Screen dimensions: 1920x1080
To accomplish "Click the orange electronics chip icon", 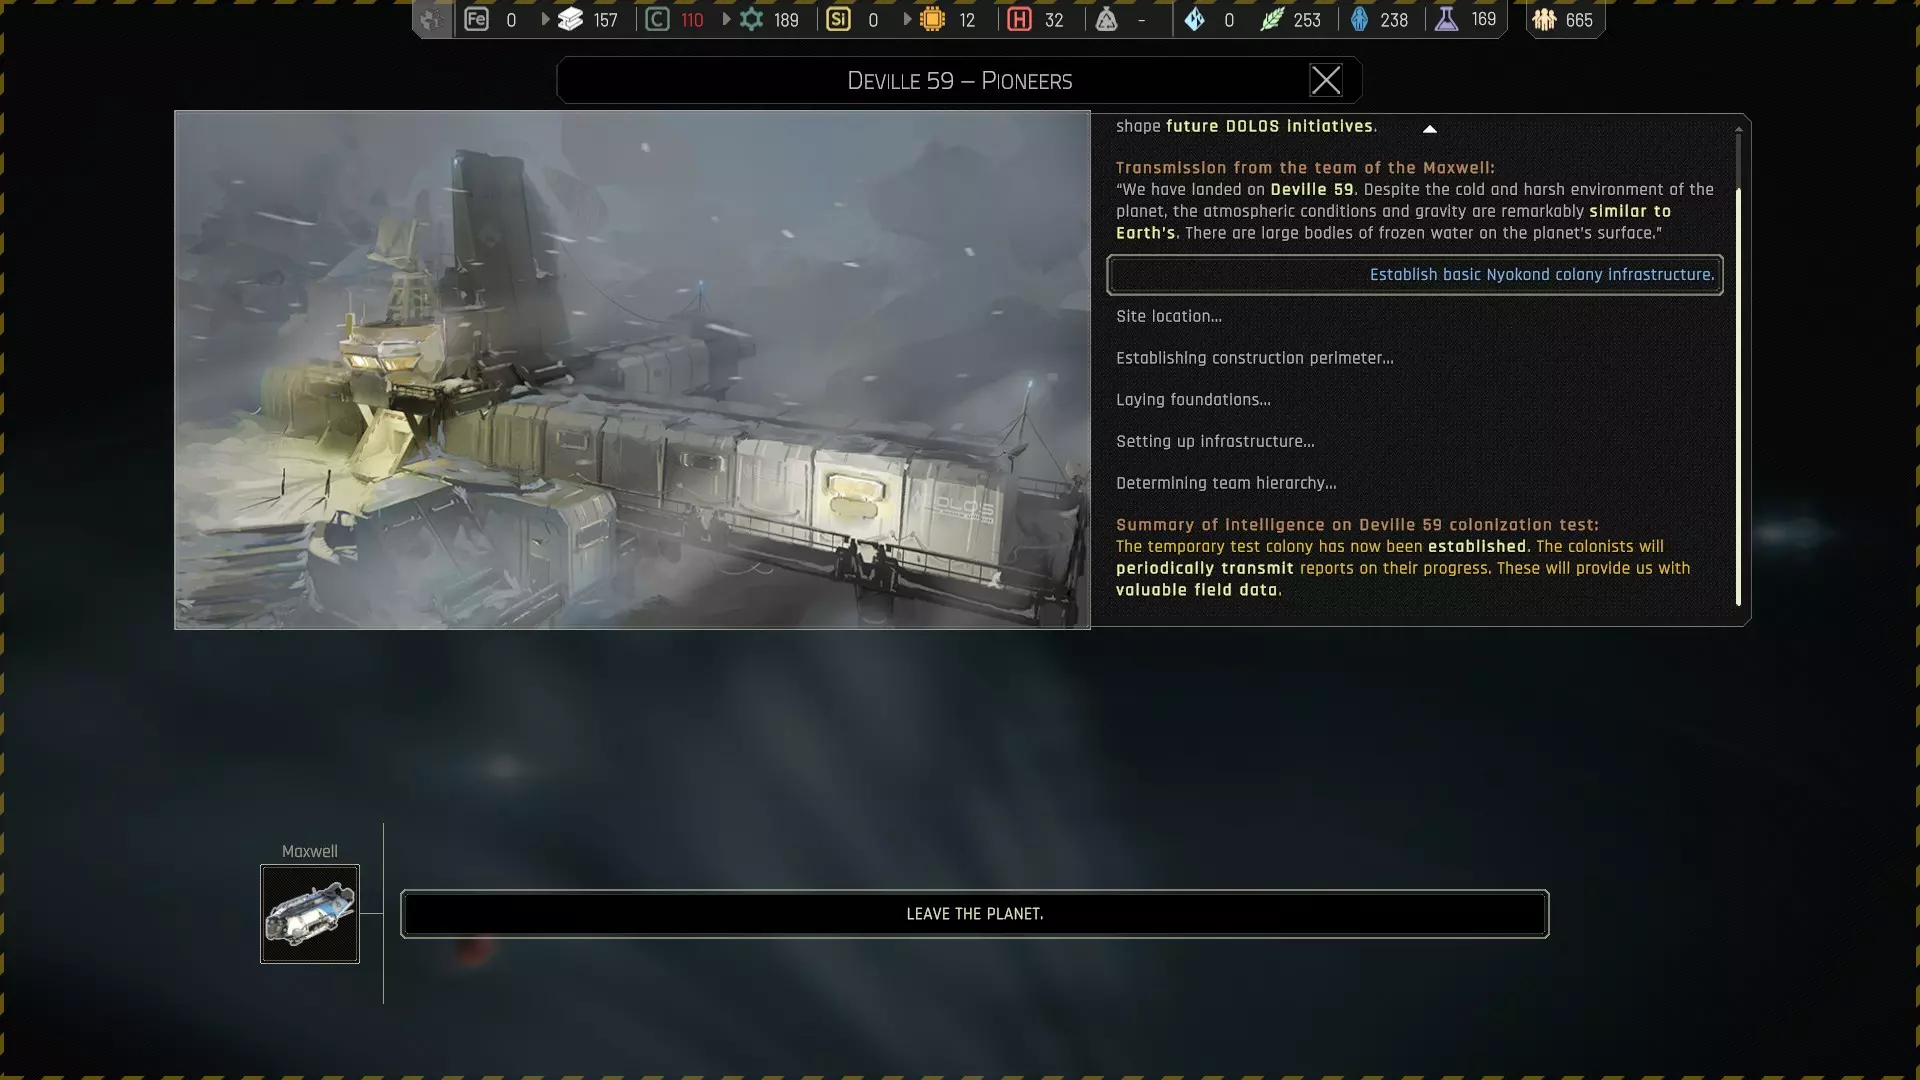I will click(x=932, y=19).
